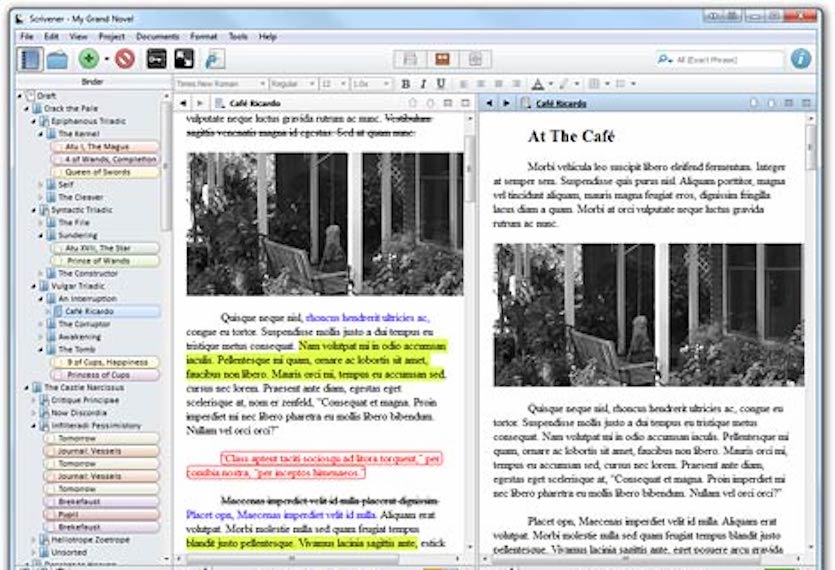Open the Keywords key icon
This screenshot has height=570, width=835.
point(157,59)
